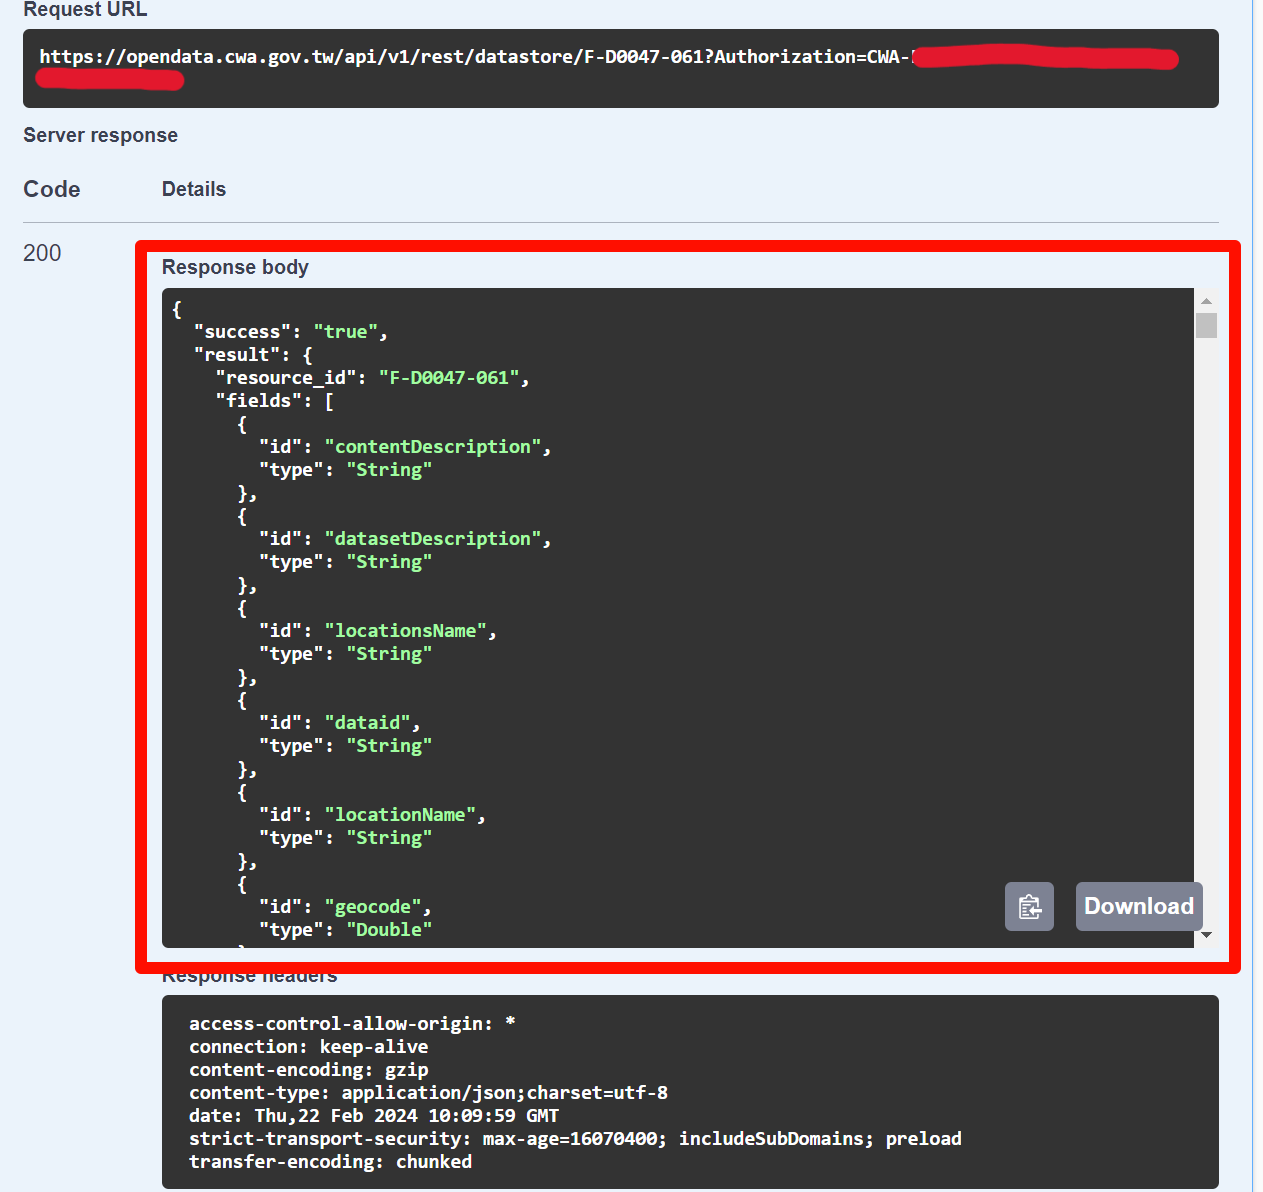Click the "Server response" heading
This screenshot has height=1192, width=1263.
[100, 135]
